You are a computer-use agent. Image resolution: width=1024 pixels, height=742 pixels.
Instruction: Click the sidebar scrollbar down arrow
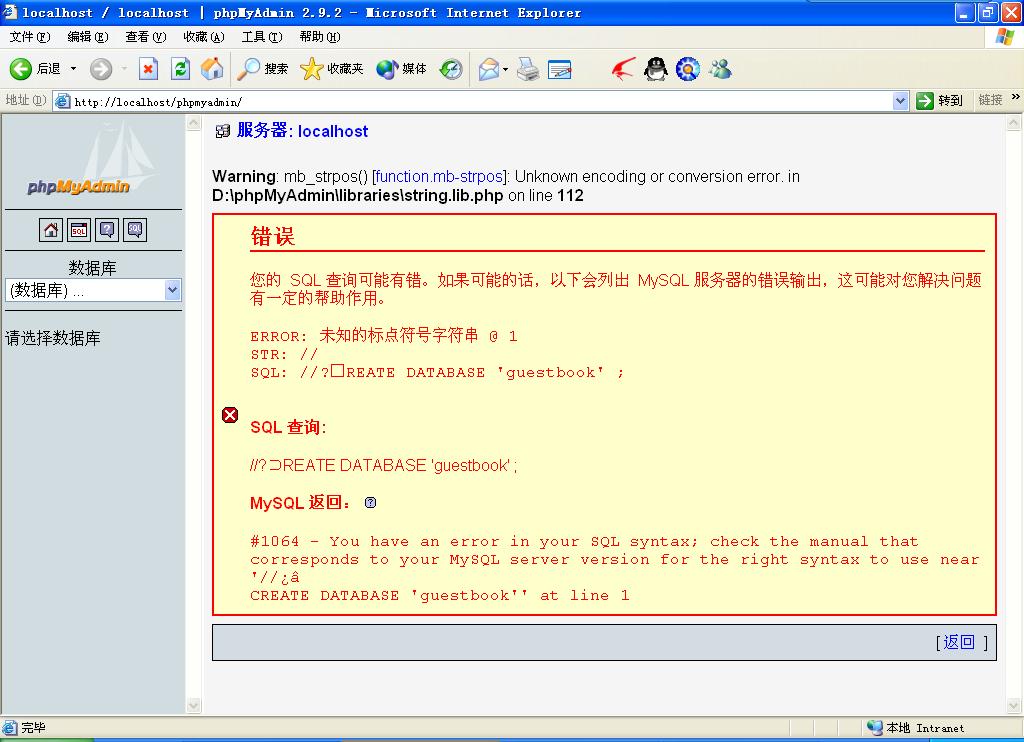pos(194,705)
